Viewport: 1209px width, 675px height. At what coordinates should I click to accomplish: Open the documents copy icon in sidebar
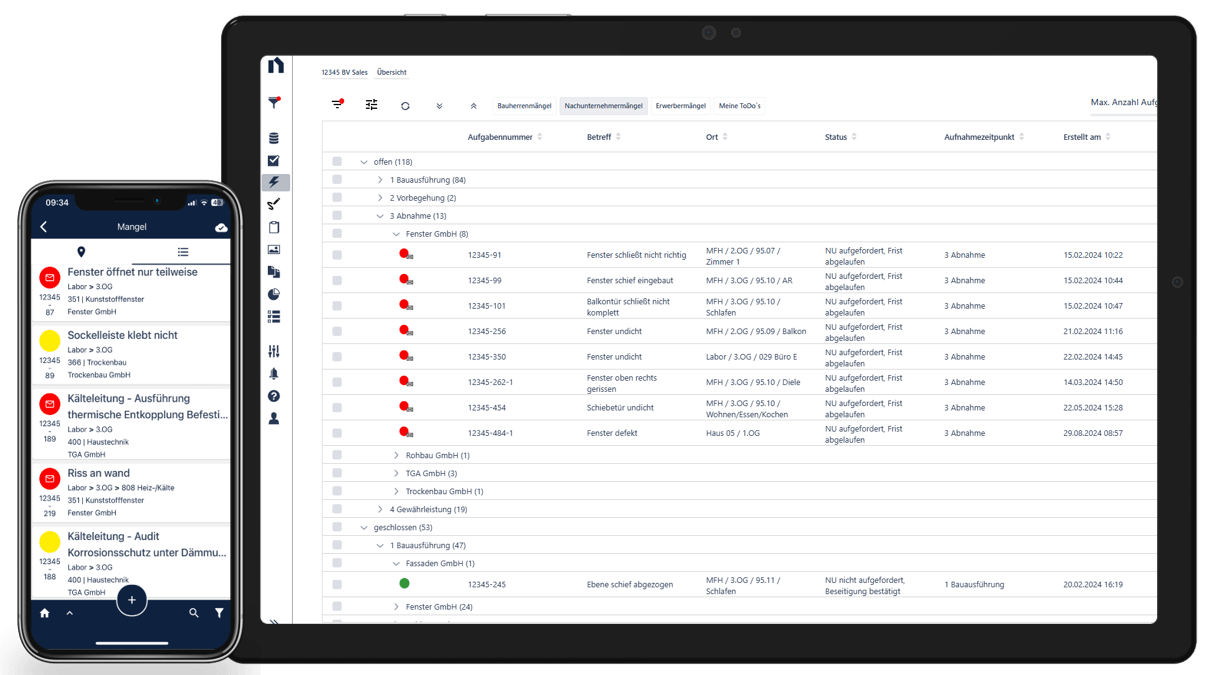274,271
